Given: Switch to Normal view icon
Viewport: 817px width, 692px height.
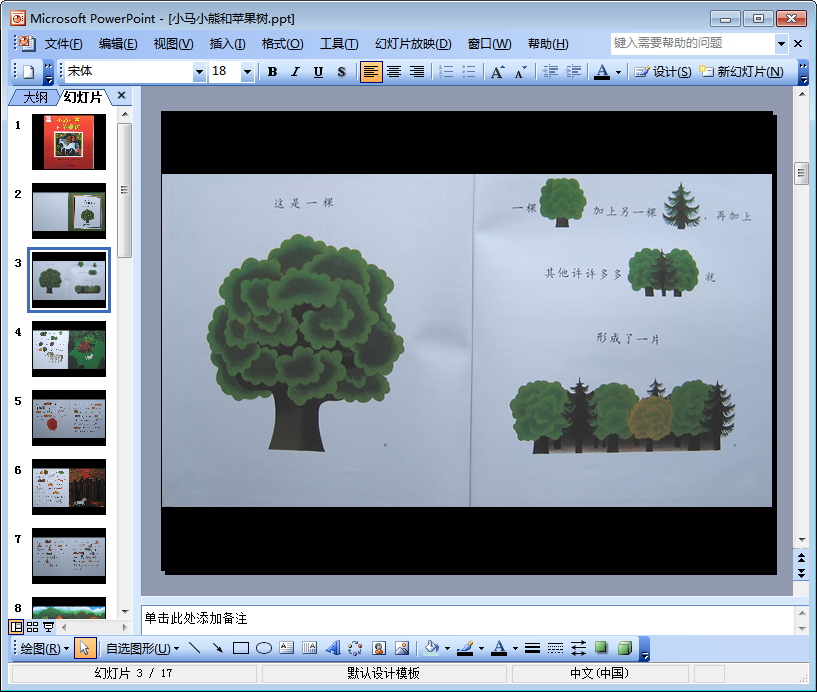Looking at the screenshot, I should [17, 627].
